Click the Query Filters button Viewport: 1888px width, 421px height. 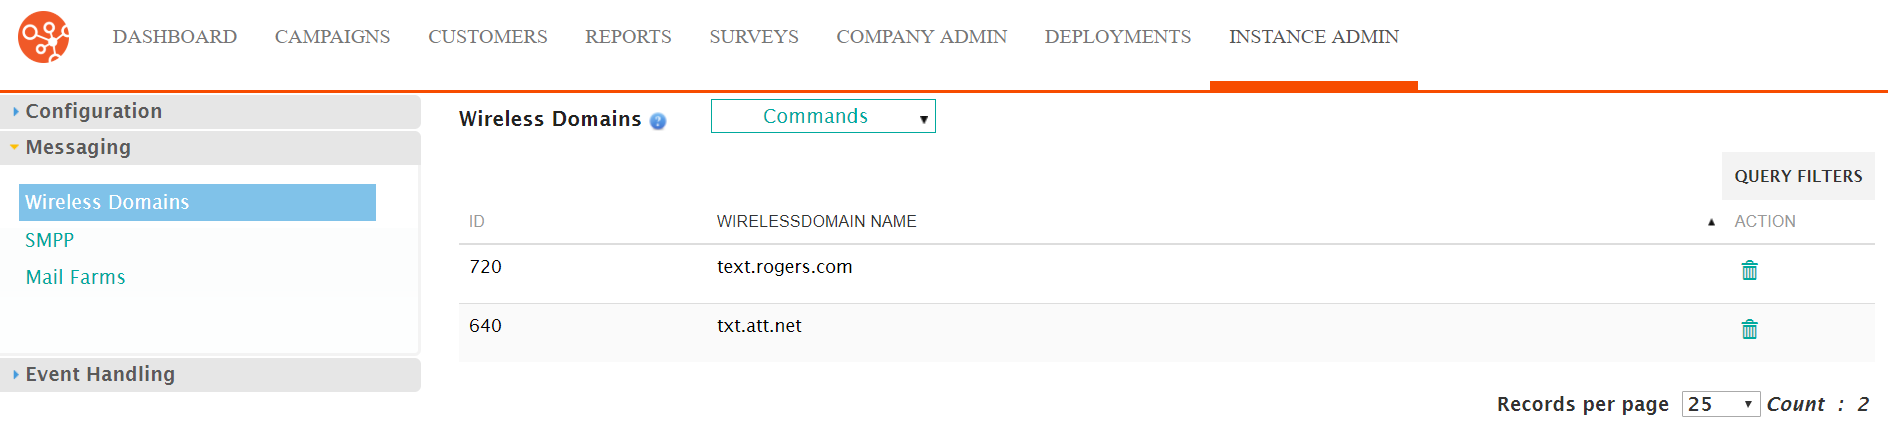tap(1798, 176)
